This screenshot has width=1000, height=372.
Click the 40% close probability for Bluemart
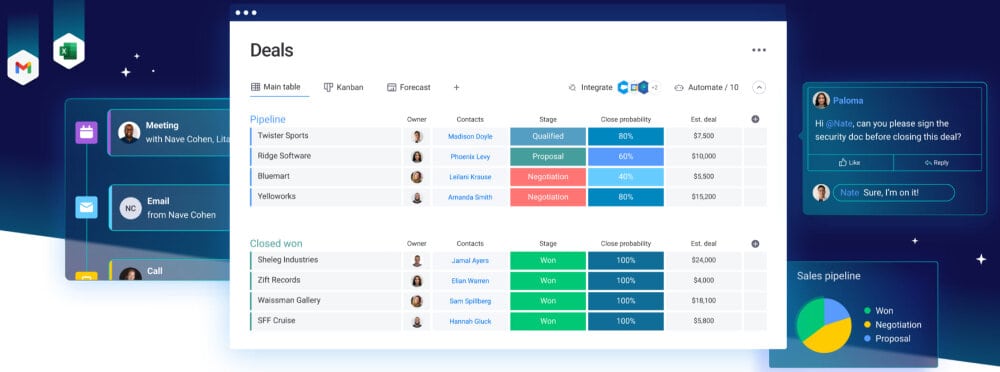pyautogui.click(x=626, y=177)
